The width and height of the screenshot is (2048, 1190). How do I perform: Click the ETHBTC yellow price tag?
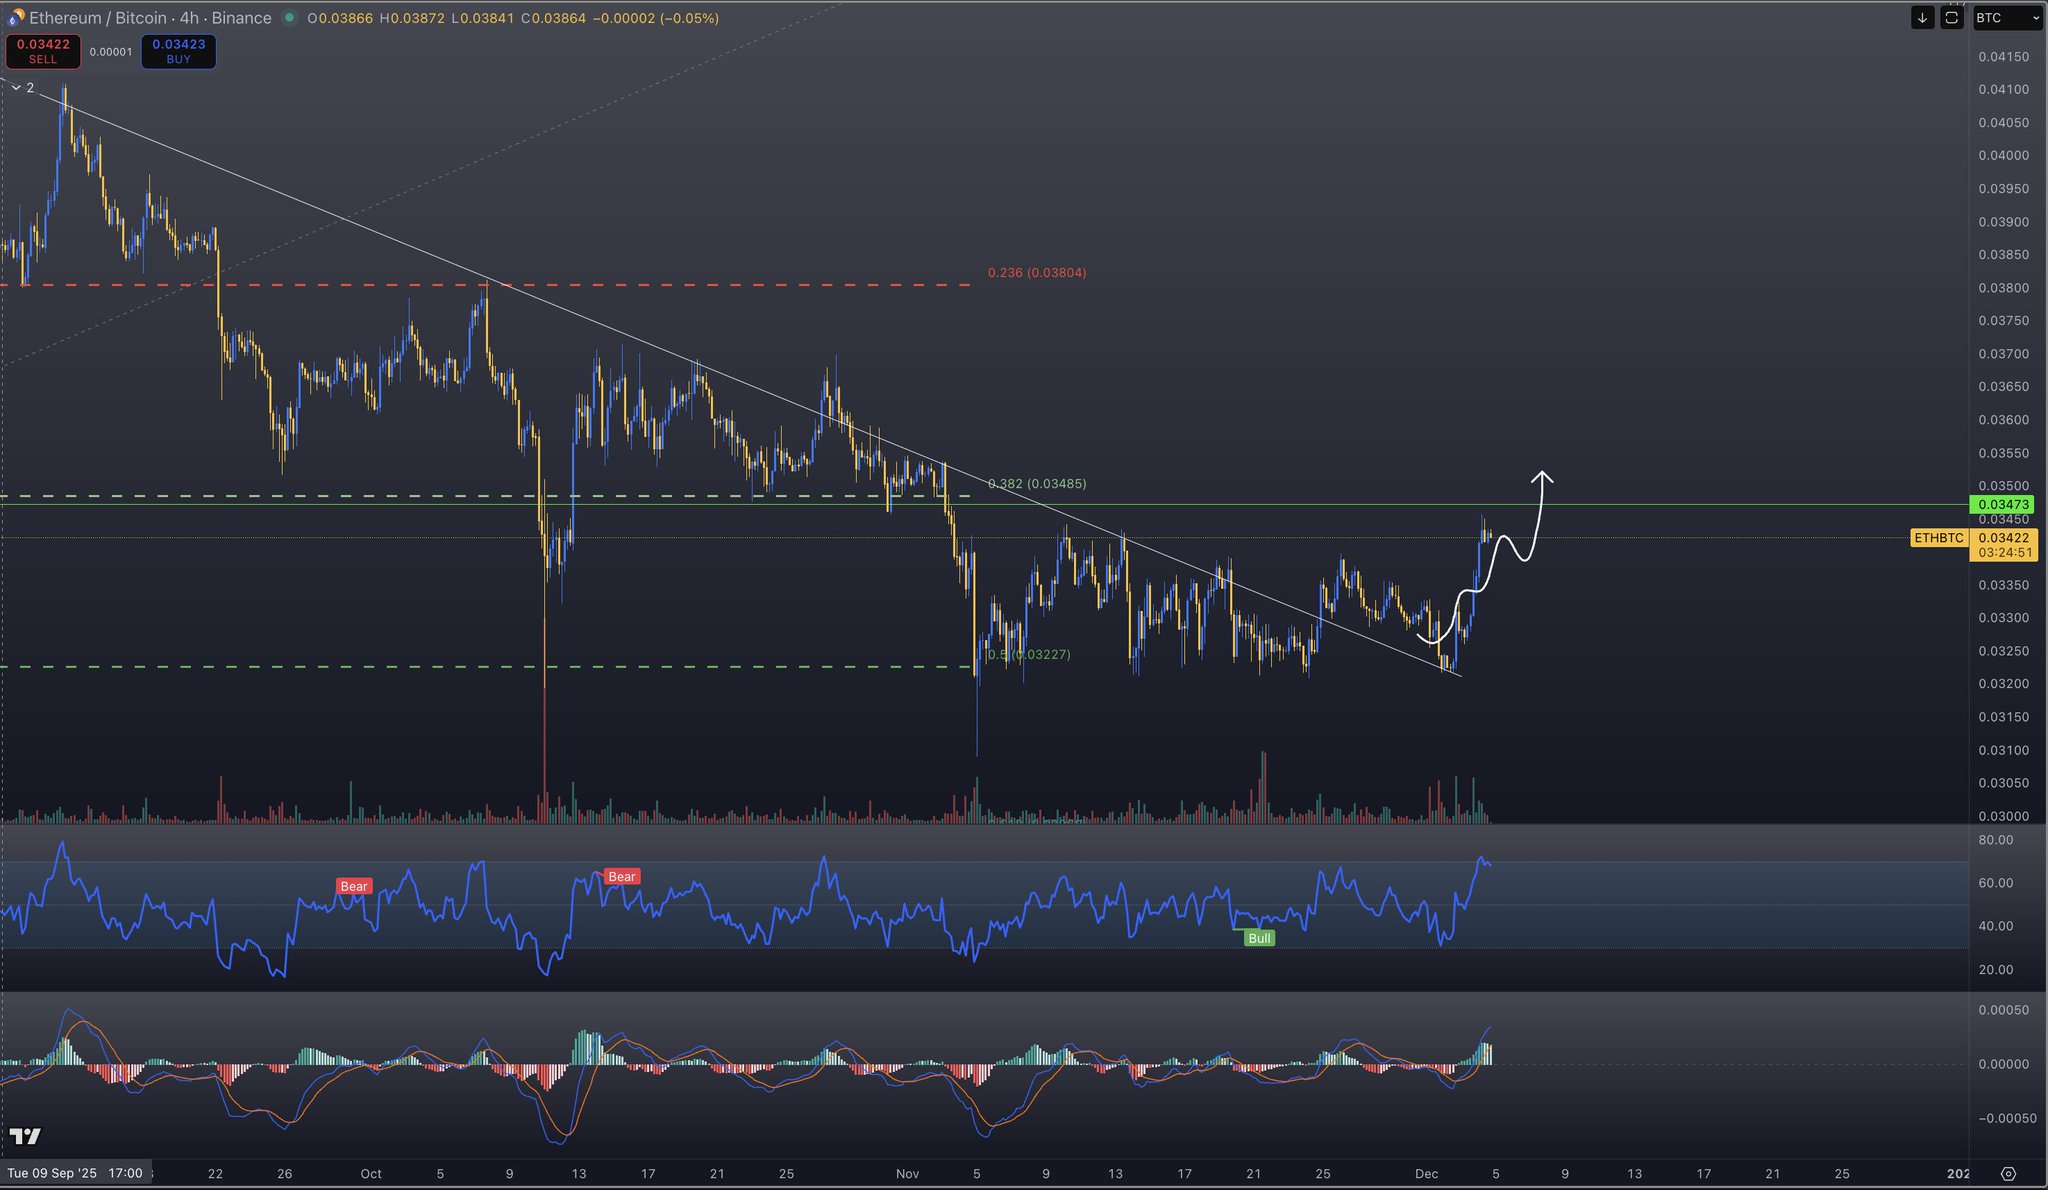[1939, 538]
